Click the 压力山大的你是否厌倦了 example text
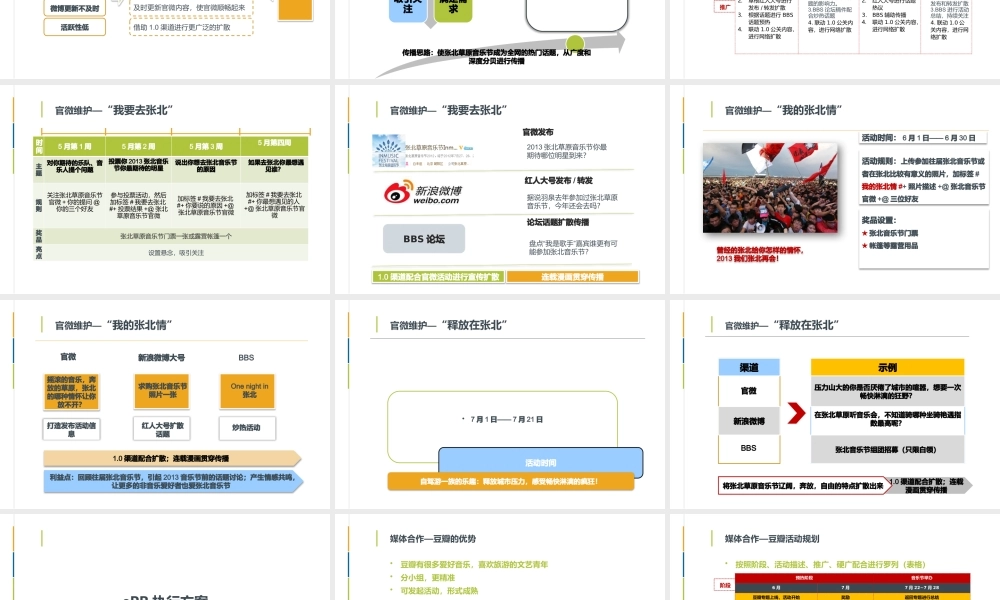This screenshot has width=1000, height=600. click(887, 391)
